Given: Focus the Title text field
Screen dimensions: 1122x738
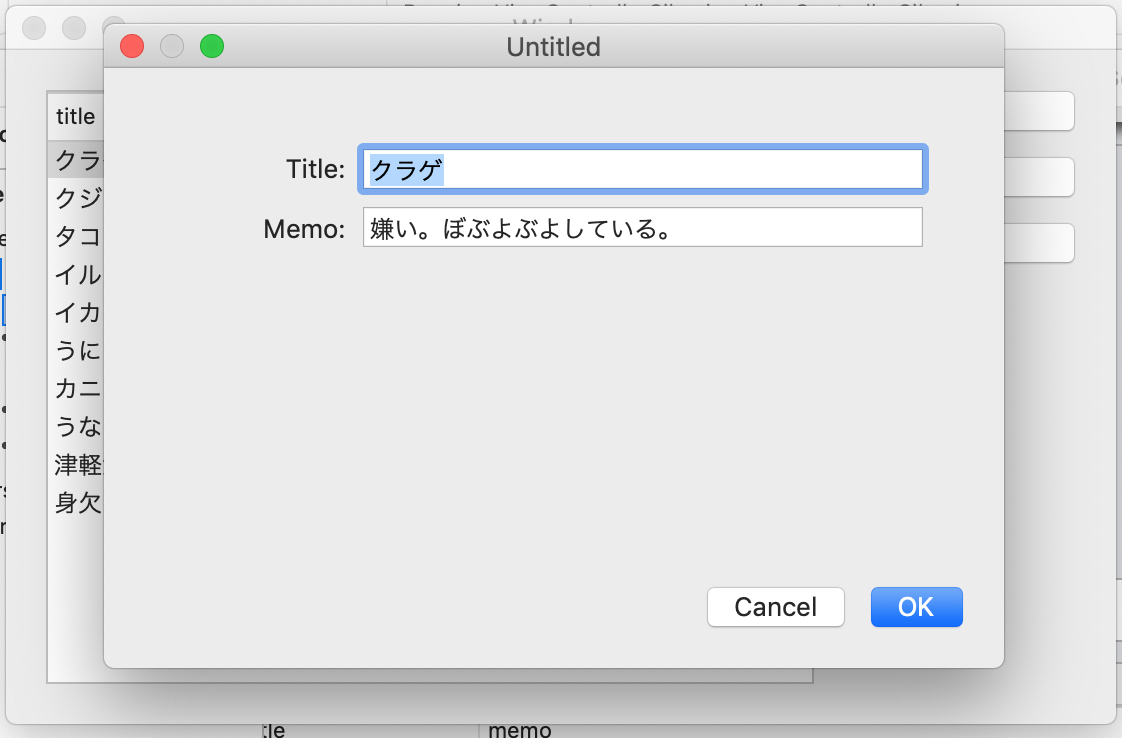Looking at the screenshot, I should (x=641, y=169).
